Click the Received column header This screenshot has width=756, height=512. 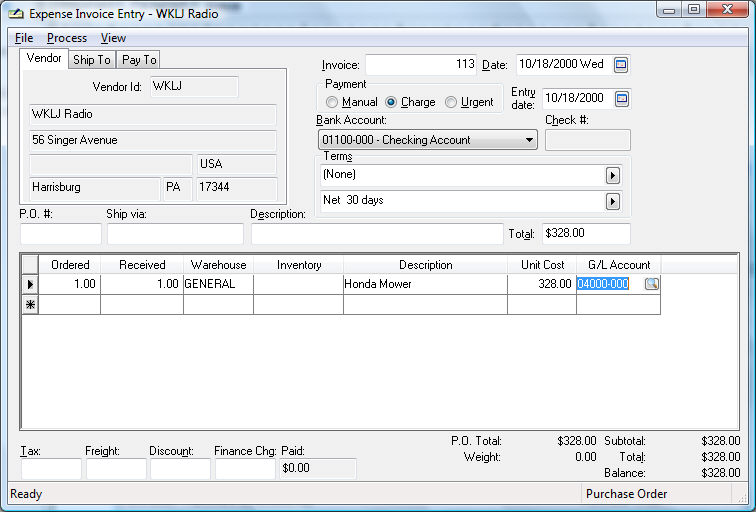coord(142,265)
